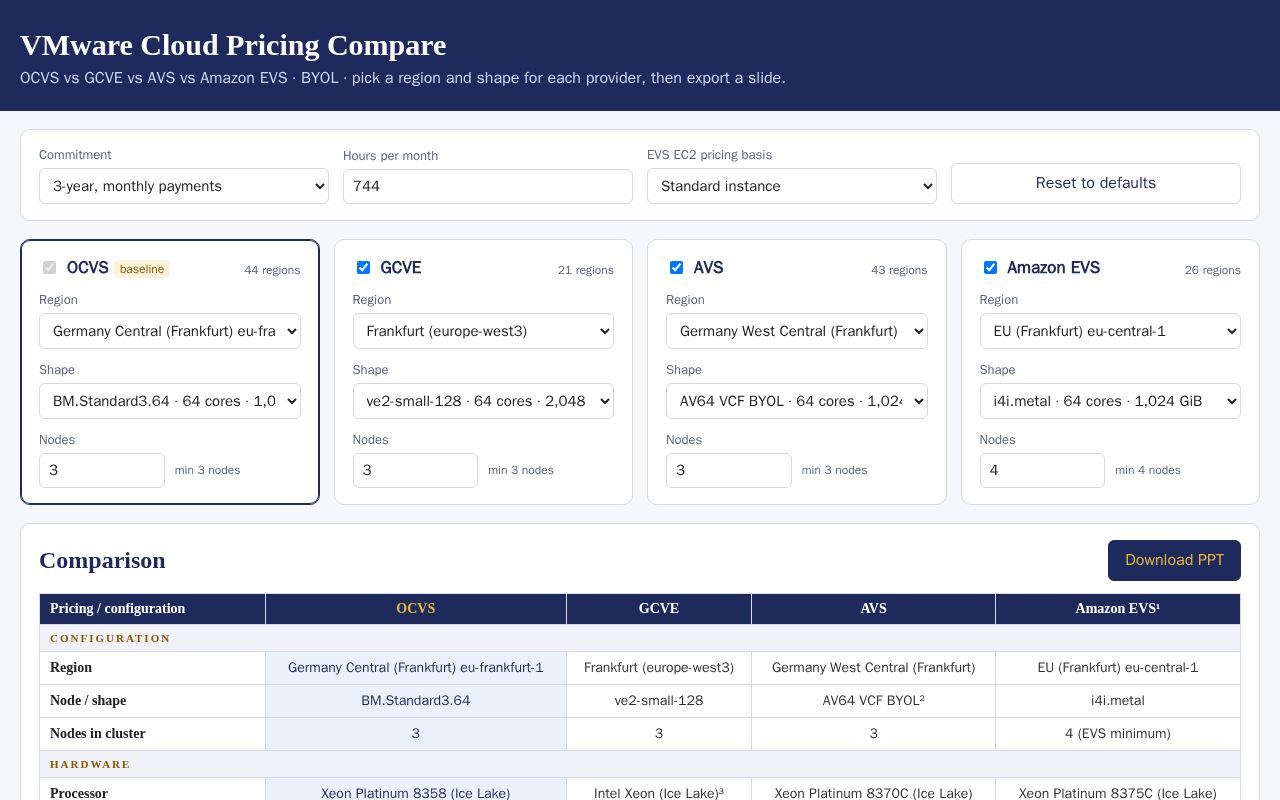
Task: Open the OCVS Region dropdown
Action: [x=170, y=331]
